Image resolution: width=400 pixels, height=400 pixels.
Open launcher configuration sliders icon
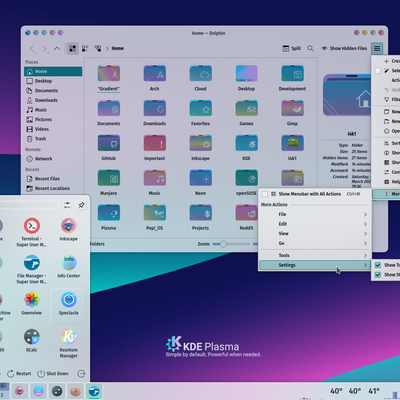click(x=67, y=205)
